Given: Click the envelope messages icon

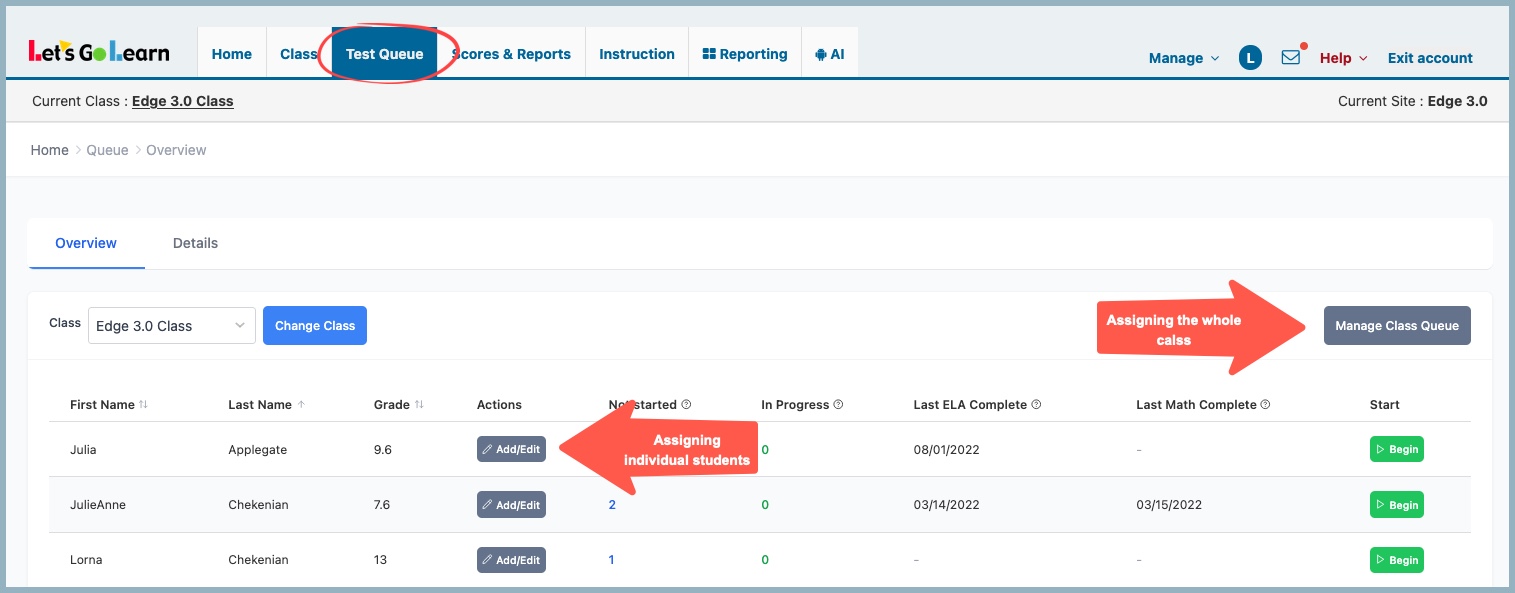Looking at the screenshot, I should point(1290,57).
